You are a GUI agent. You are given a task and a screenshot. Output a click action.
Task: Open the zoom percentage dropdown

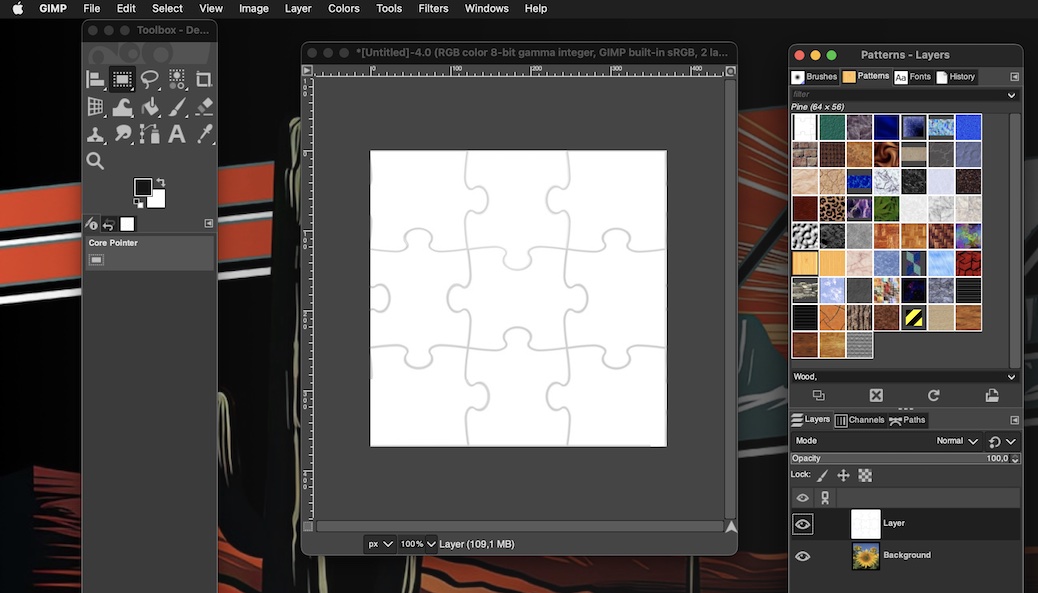[x=418, y=544]
